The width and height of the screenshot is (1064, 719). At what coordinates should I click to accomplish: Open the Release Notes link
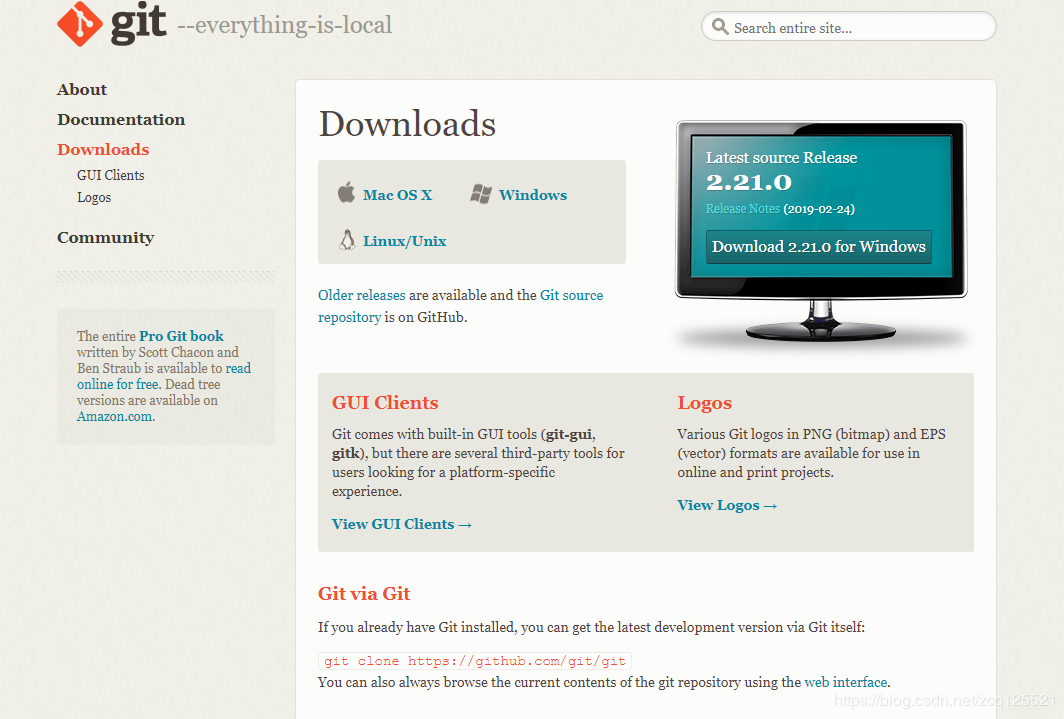click(x=742, y=209)
